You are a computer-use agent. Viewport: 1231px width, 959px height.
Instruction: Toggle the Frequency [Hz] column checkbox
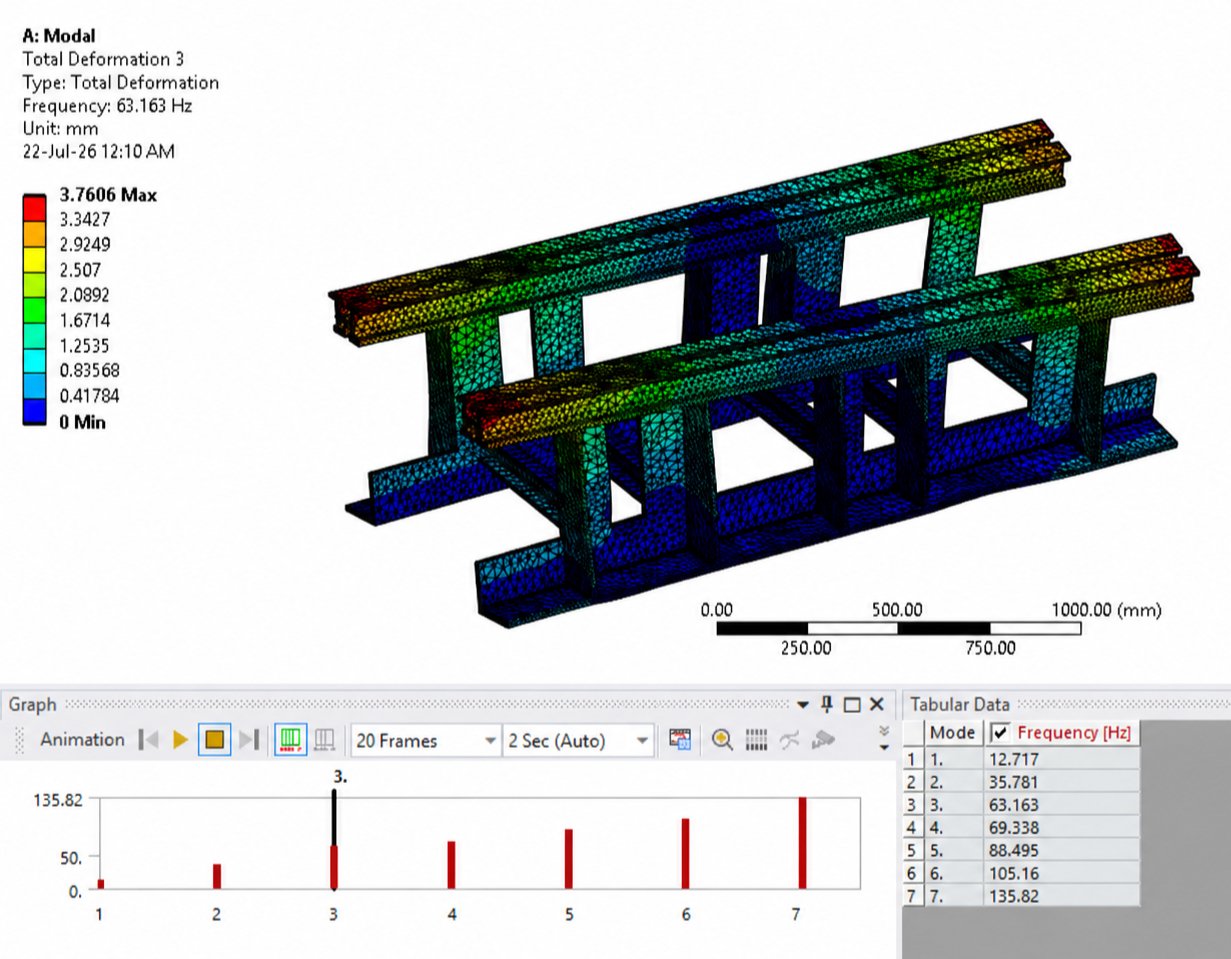pos(999,733)
